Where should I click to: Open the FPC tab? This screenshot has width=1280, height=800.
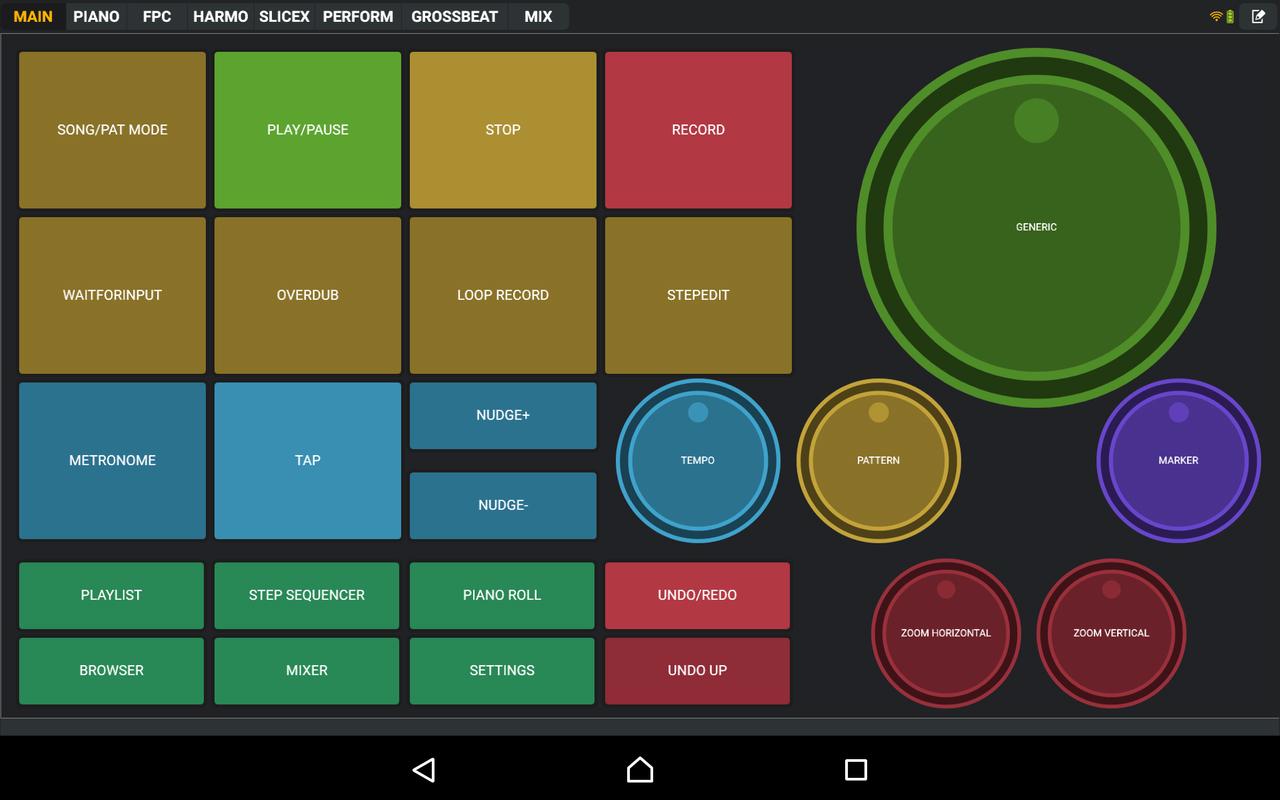tap(157, 16)
